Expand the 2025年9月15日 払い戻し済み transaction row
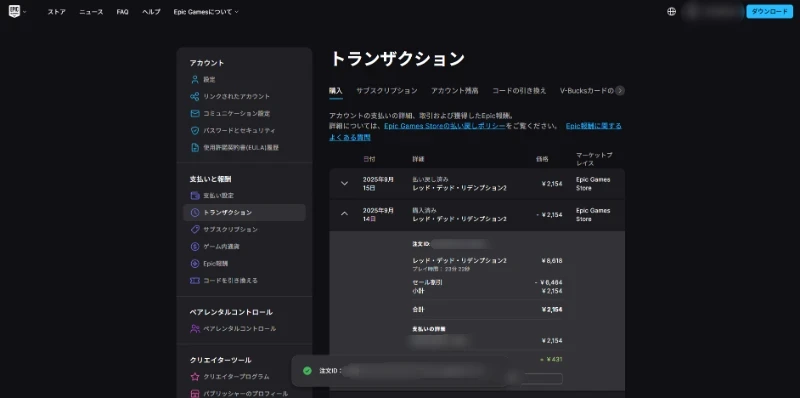This screenshot has width=800, height=398. (344, 184)
